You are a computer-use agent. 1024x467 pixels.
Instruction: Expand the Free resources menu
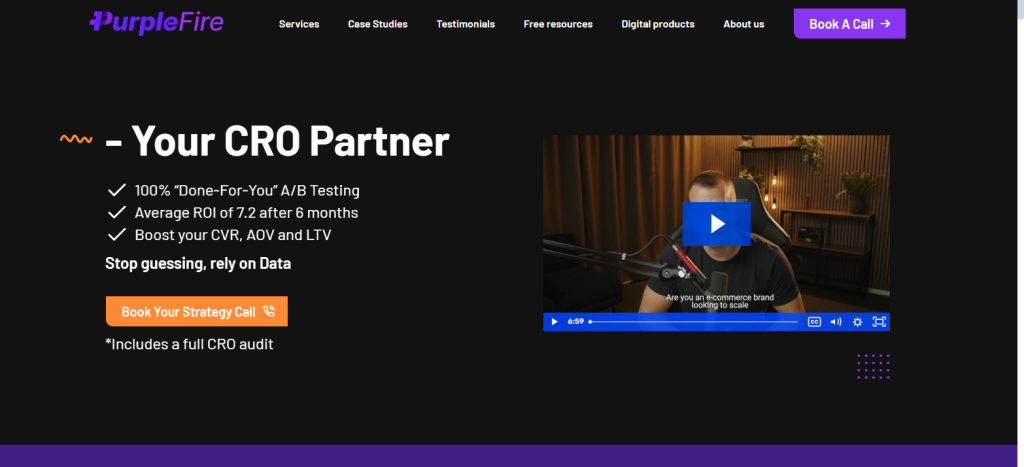tap(557, 24)
